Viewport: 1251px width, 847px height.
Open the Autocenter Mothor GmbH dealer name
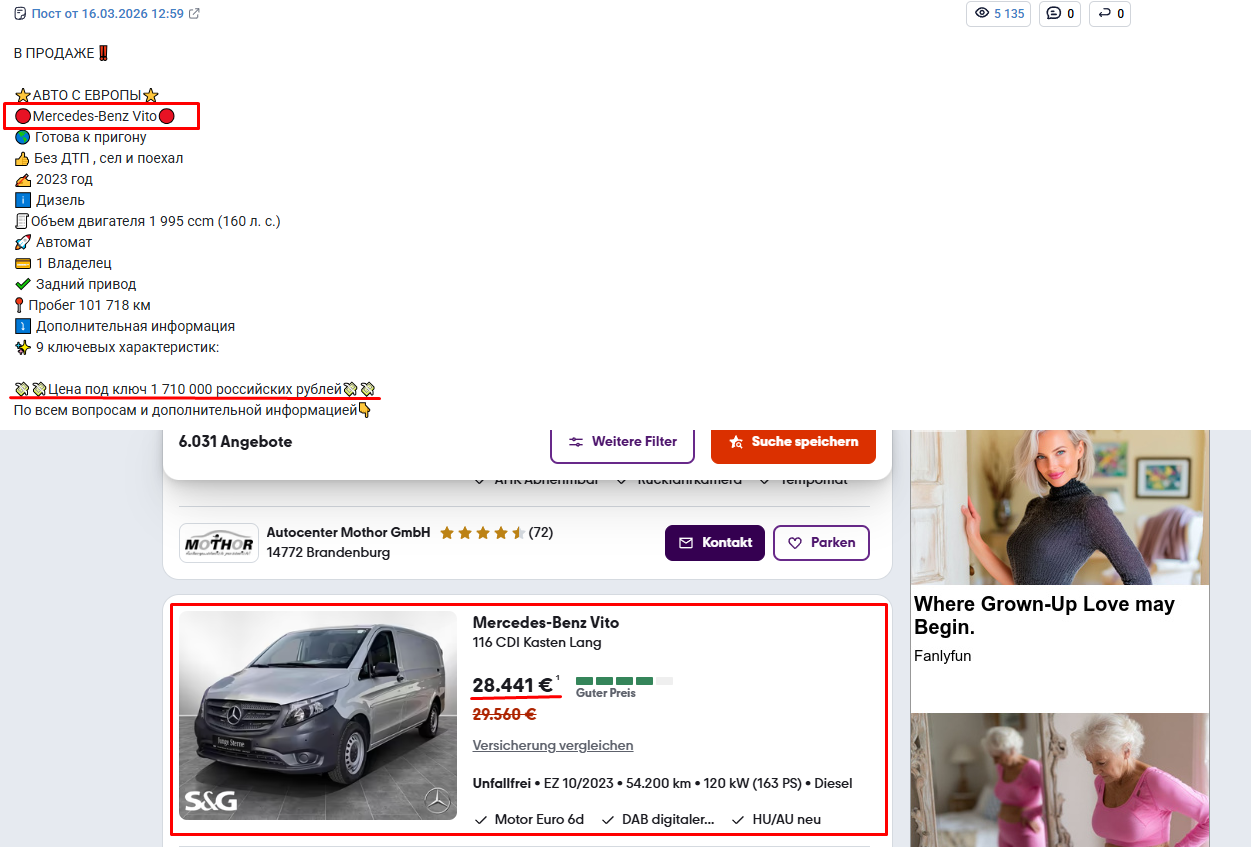pos(348,533)
